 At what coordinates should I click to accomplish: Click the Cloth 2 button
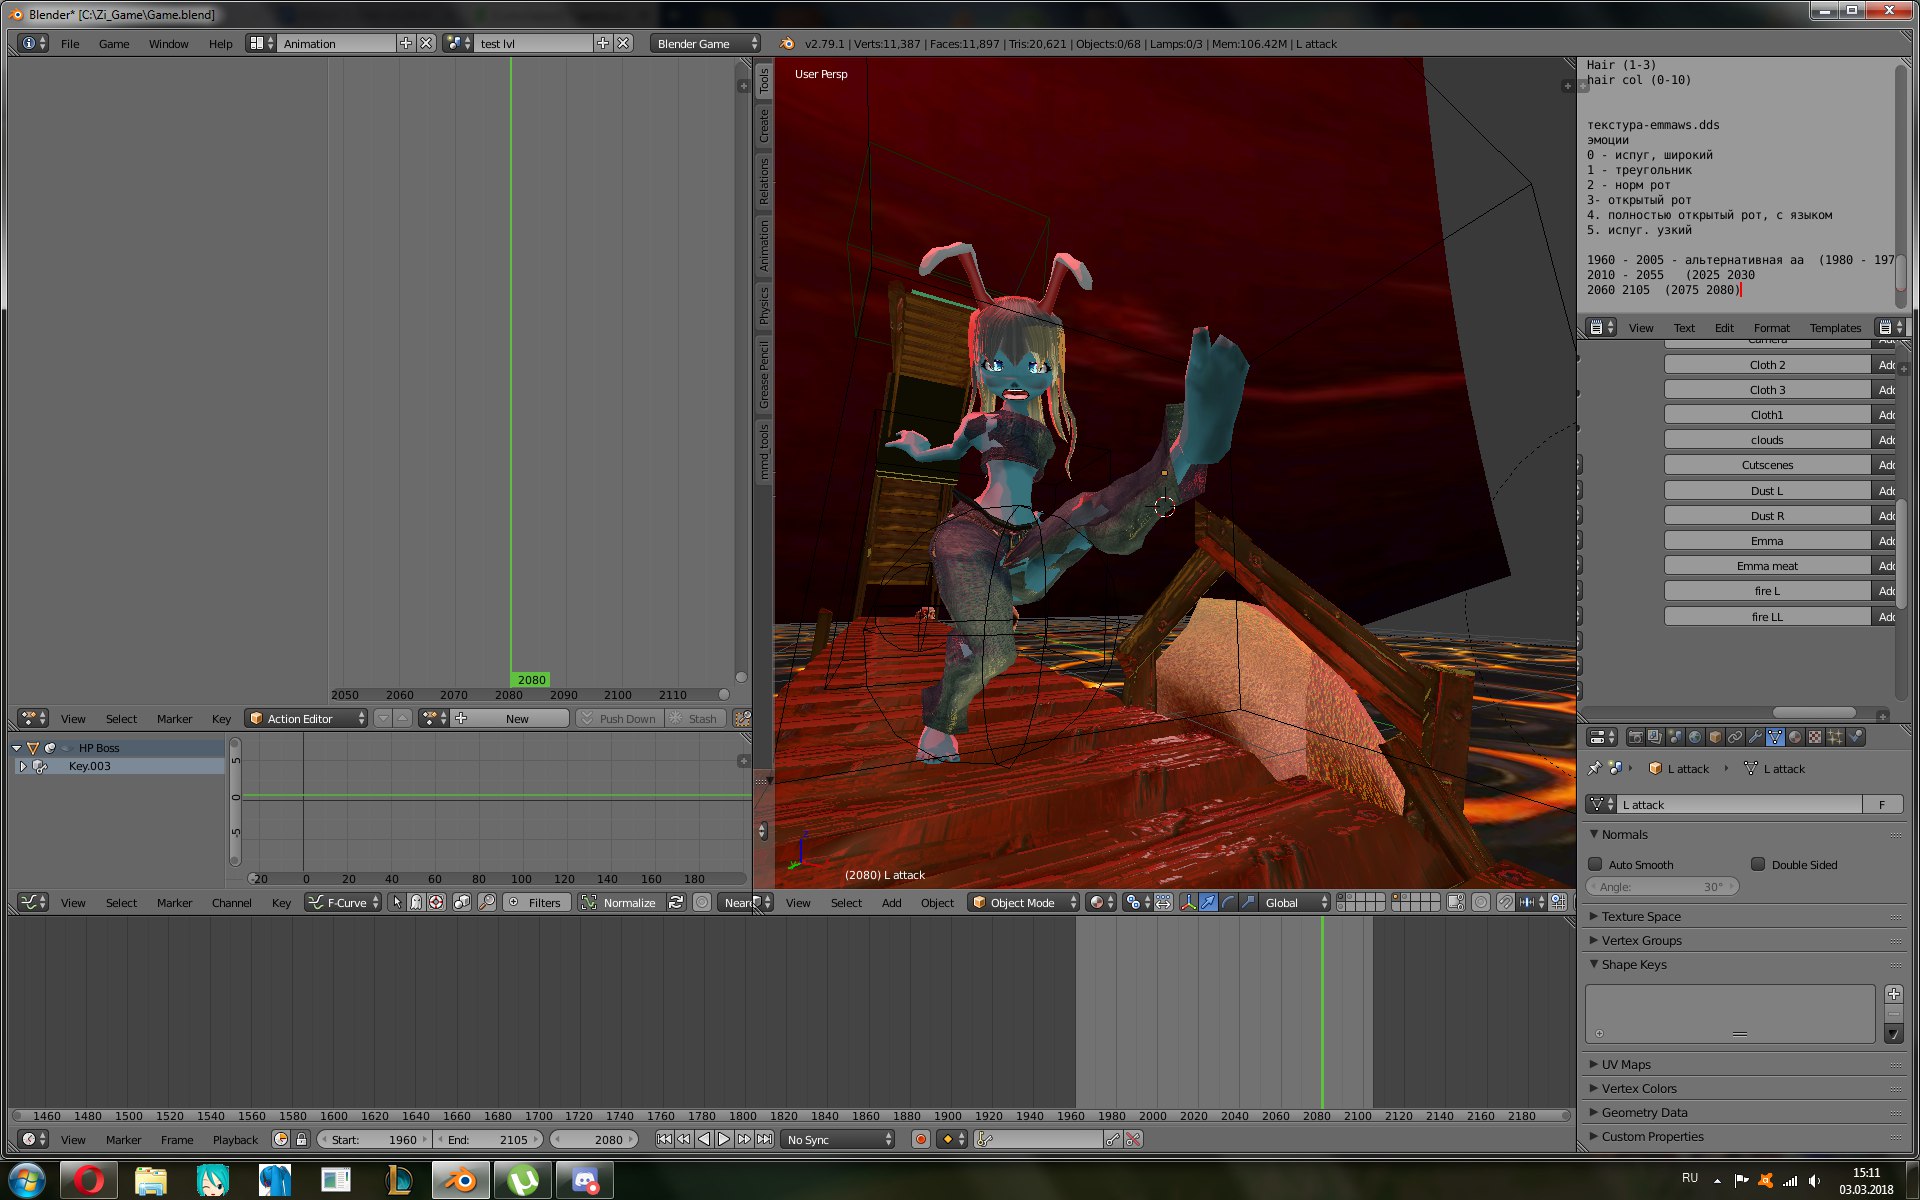tap(1767, 364)
